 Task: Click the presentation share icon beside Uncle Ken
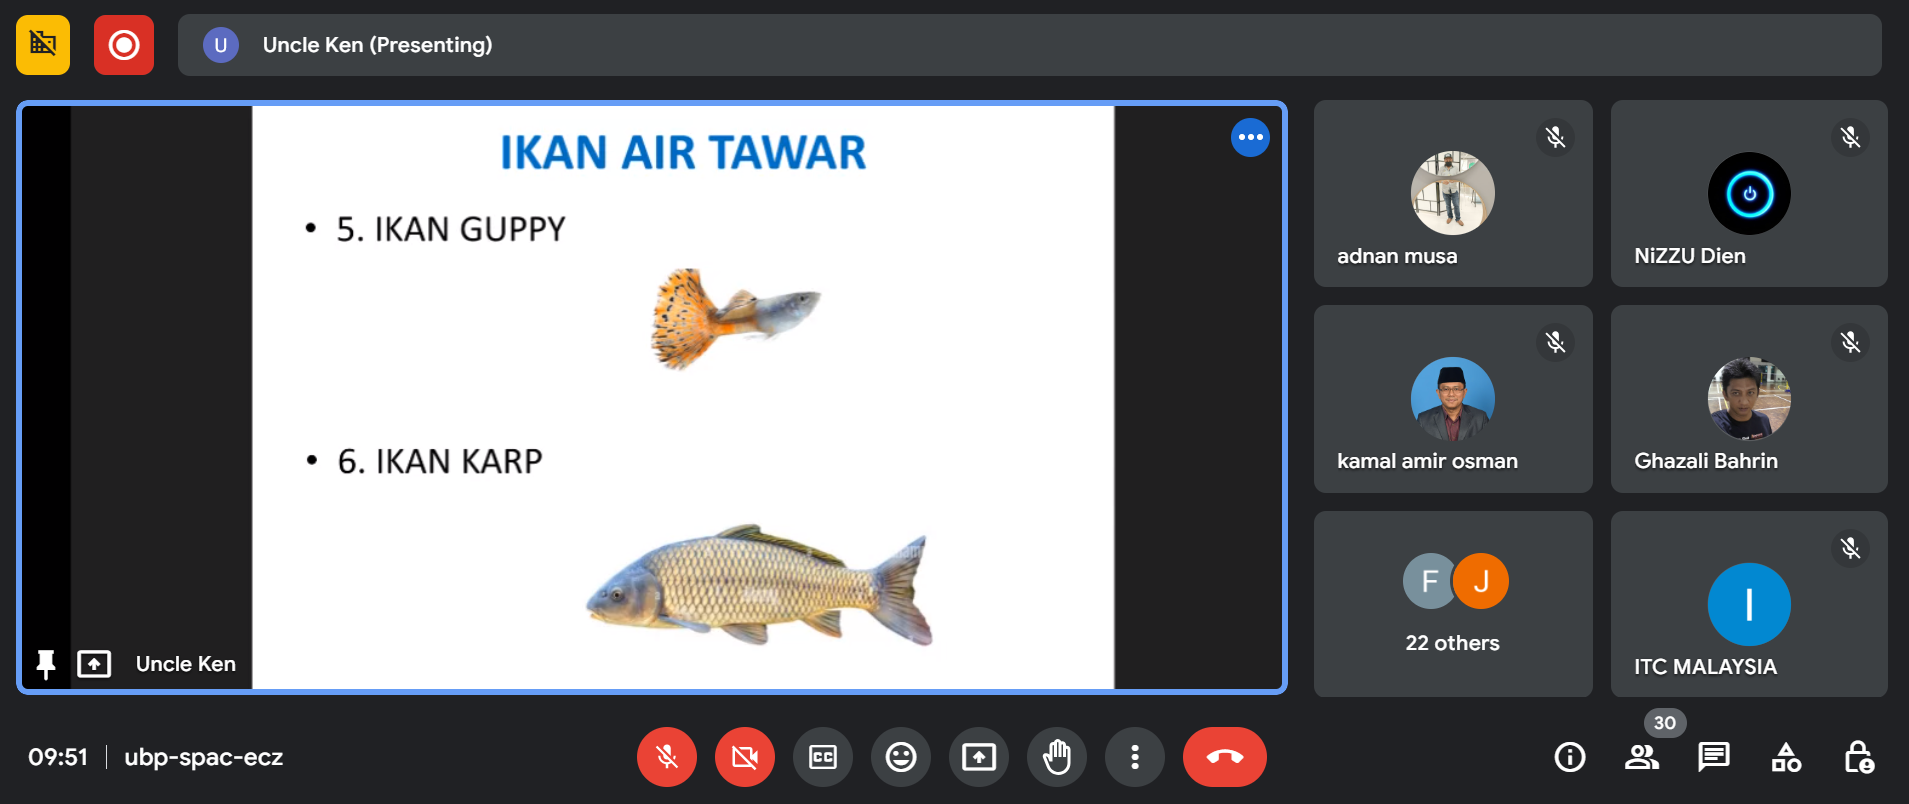click(x=94, y=664)
